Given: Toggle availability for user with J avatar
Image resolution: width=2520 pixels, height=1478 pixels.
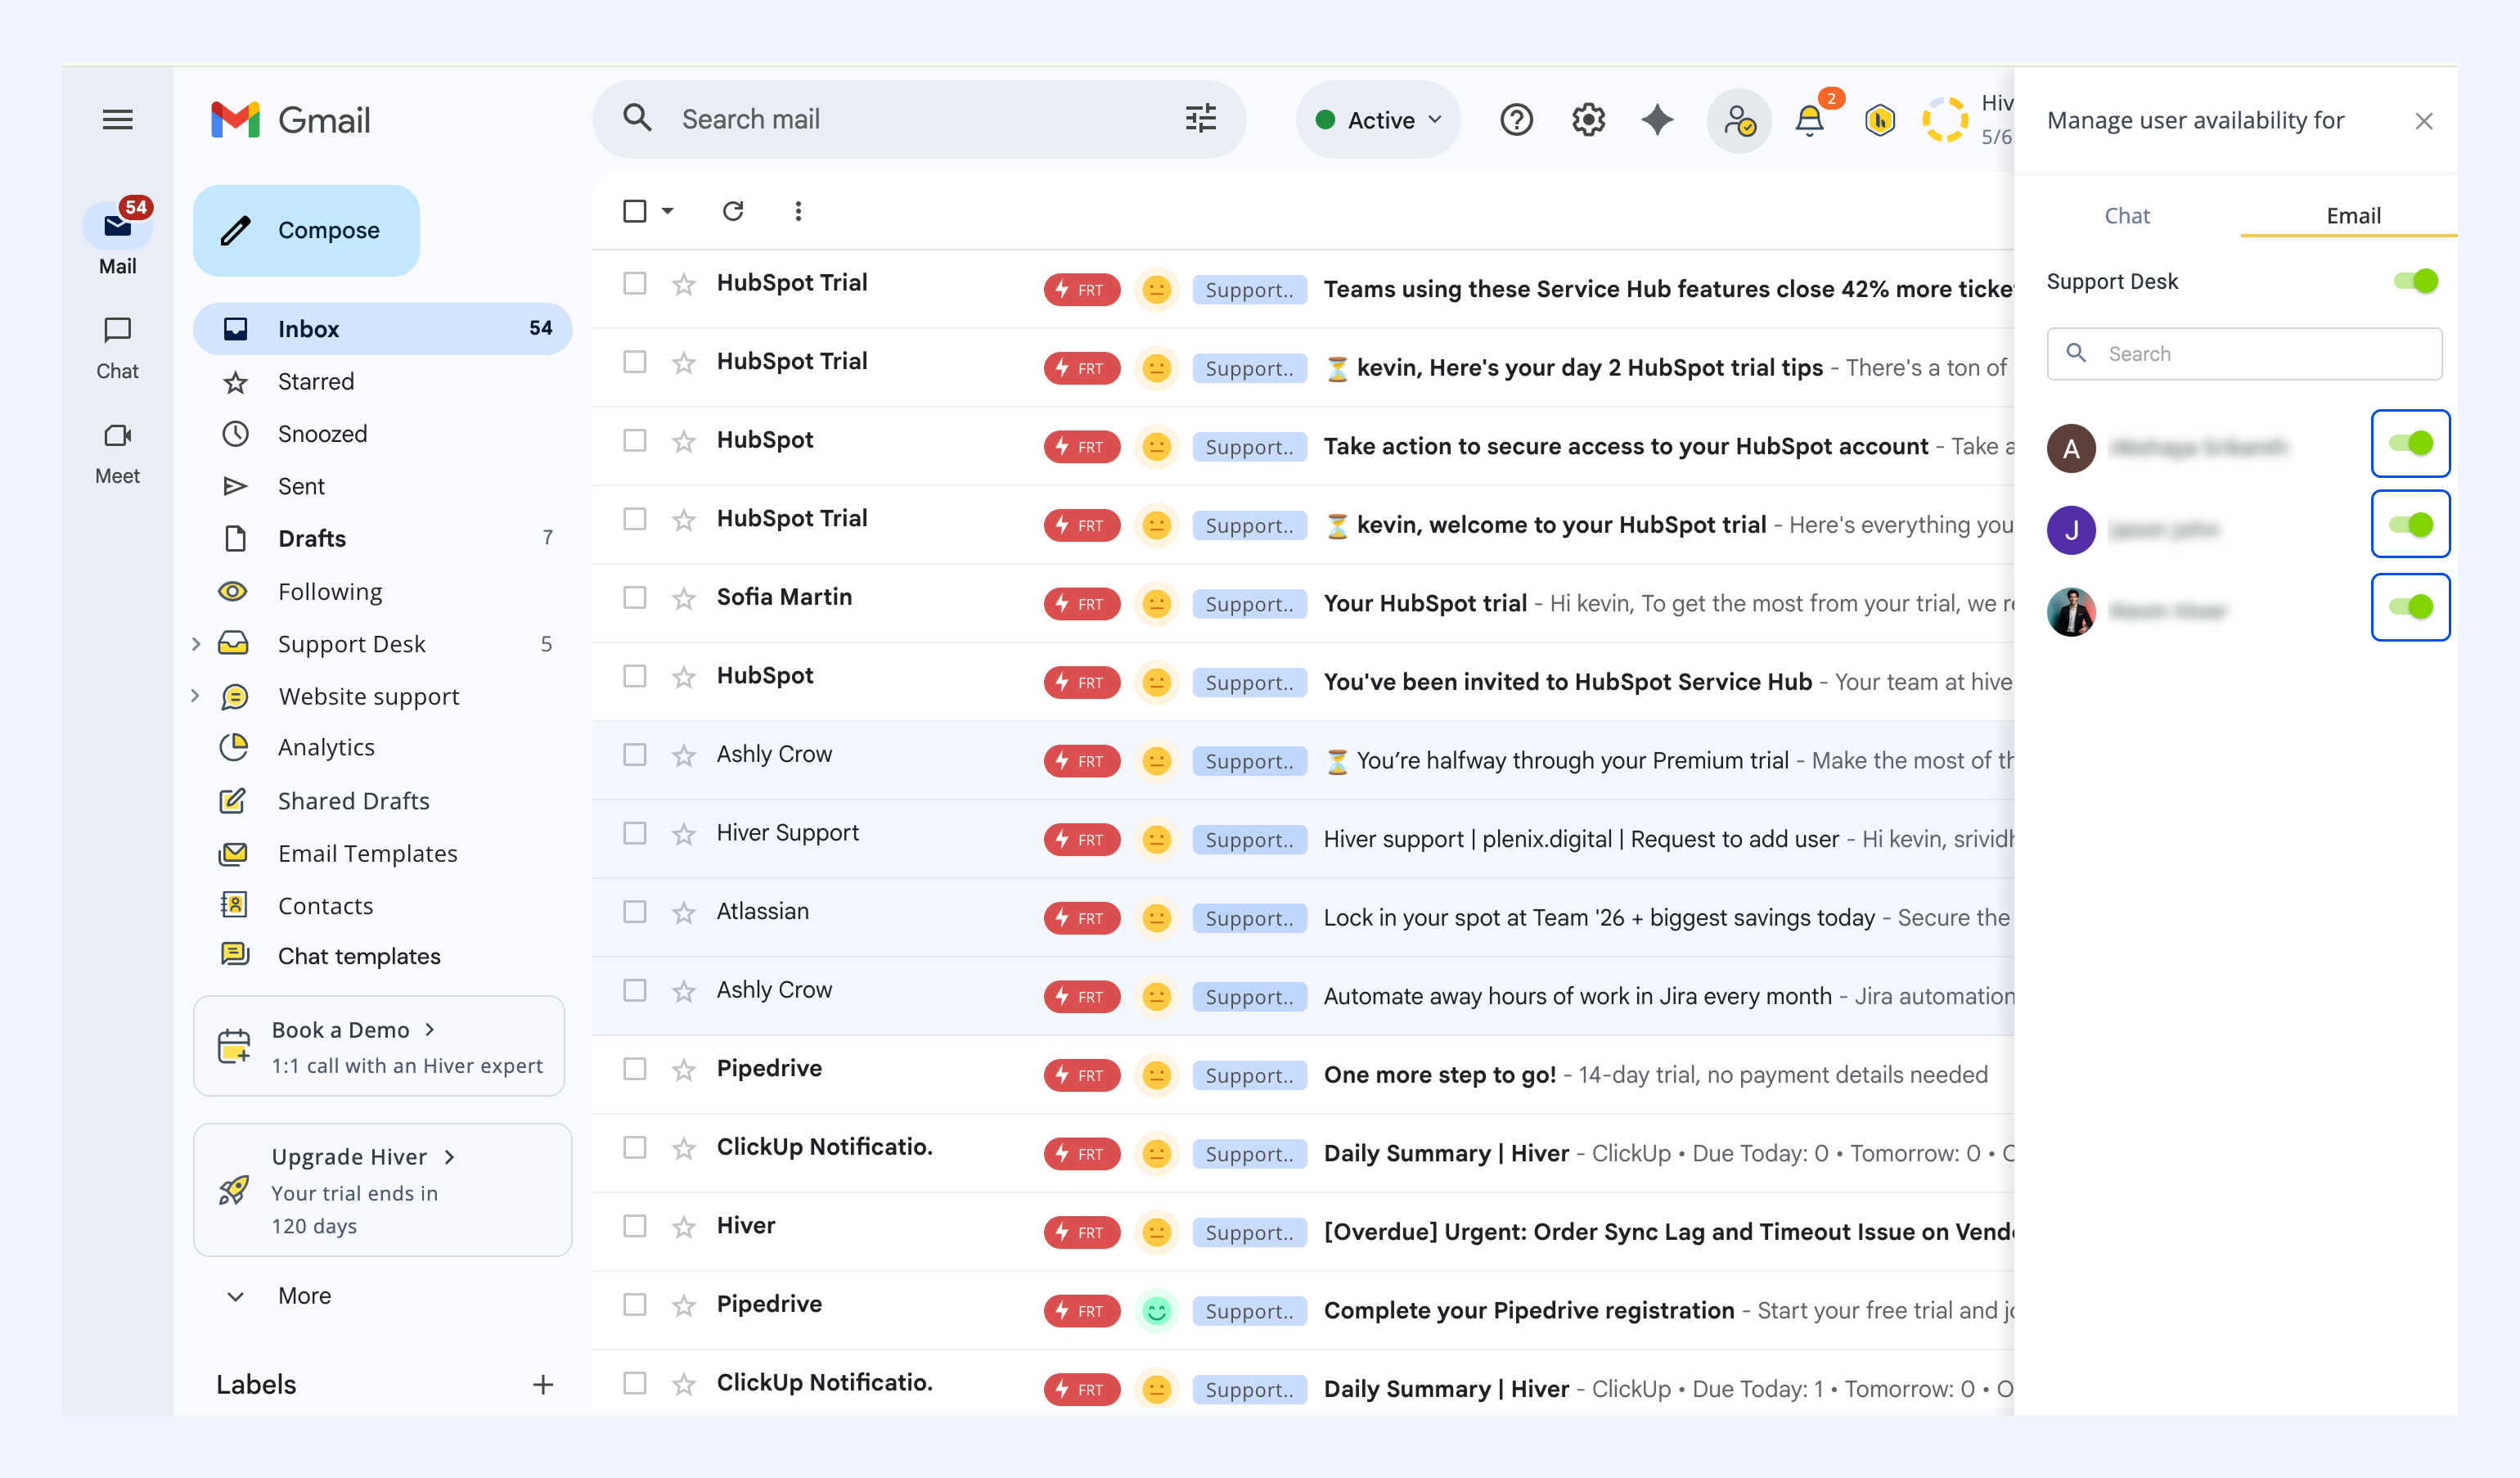Looking at the screenshot, I should click(x=2410, y=524).
